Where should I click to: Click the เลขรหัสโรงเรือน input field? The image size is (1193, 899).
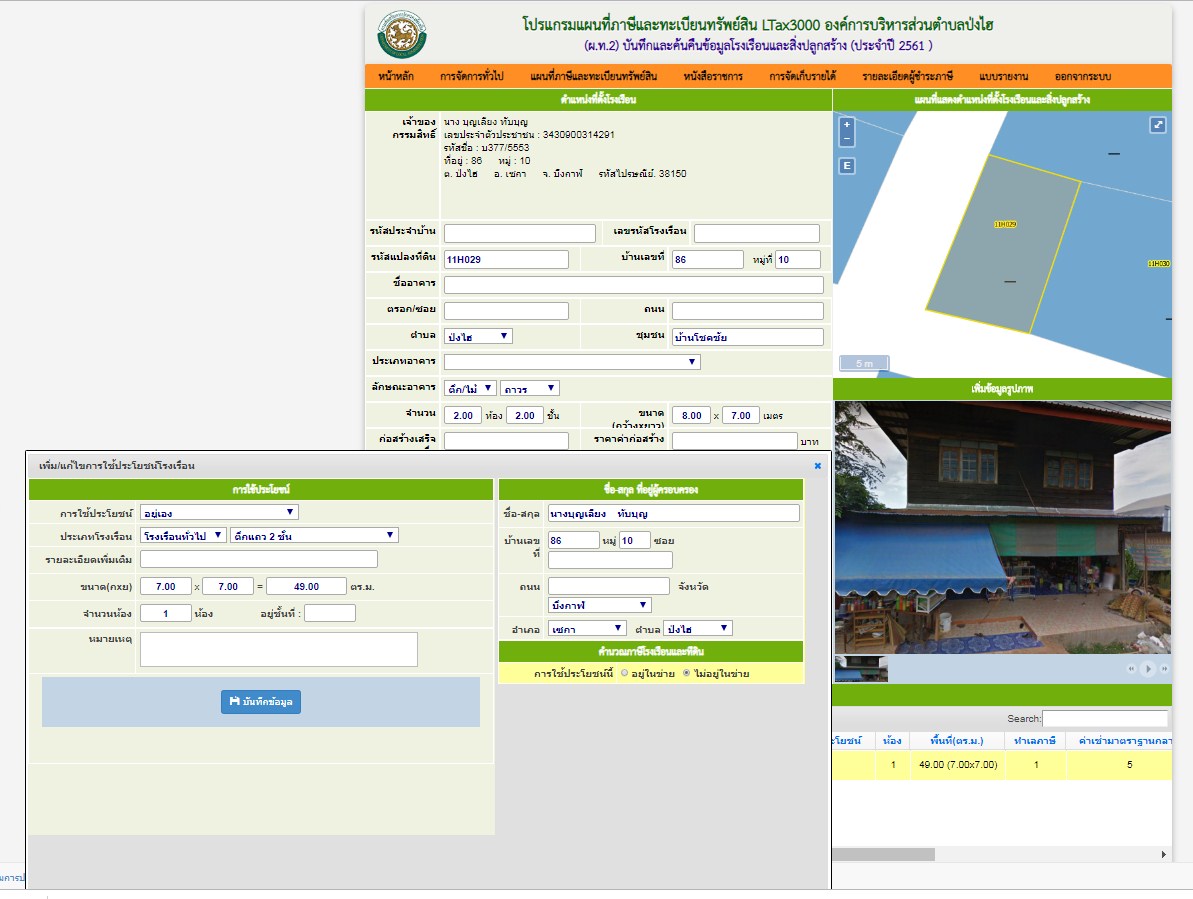pos(756,233)
